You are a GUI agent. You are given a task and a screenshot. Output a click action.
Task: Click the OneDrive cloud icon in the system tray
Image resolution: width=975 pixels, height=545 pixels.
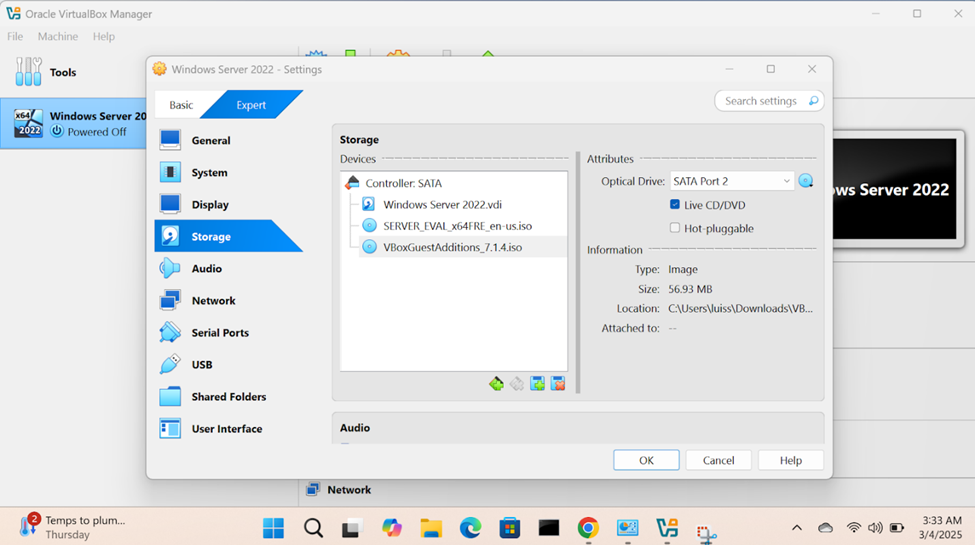tap(825, 528)
